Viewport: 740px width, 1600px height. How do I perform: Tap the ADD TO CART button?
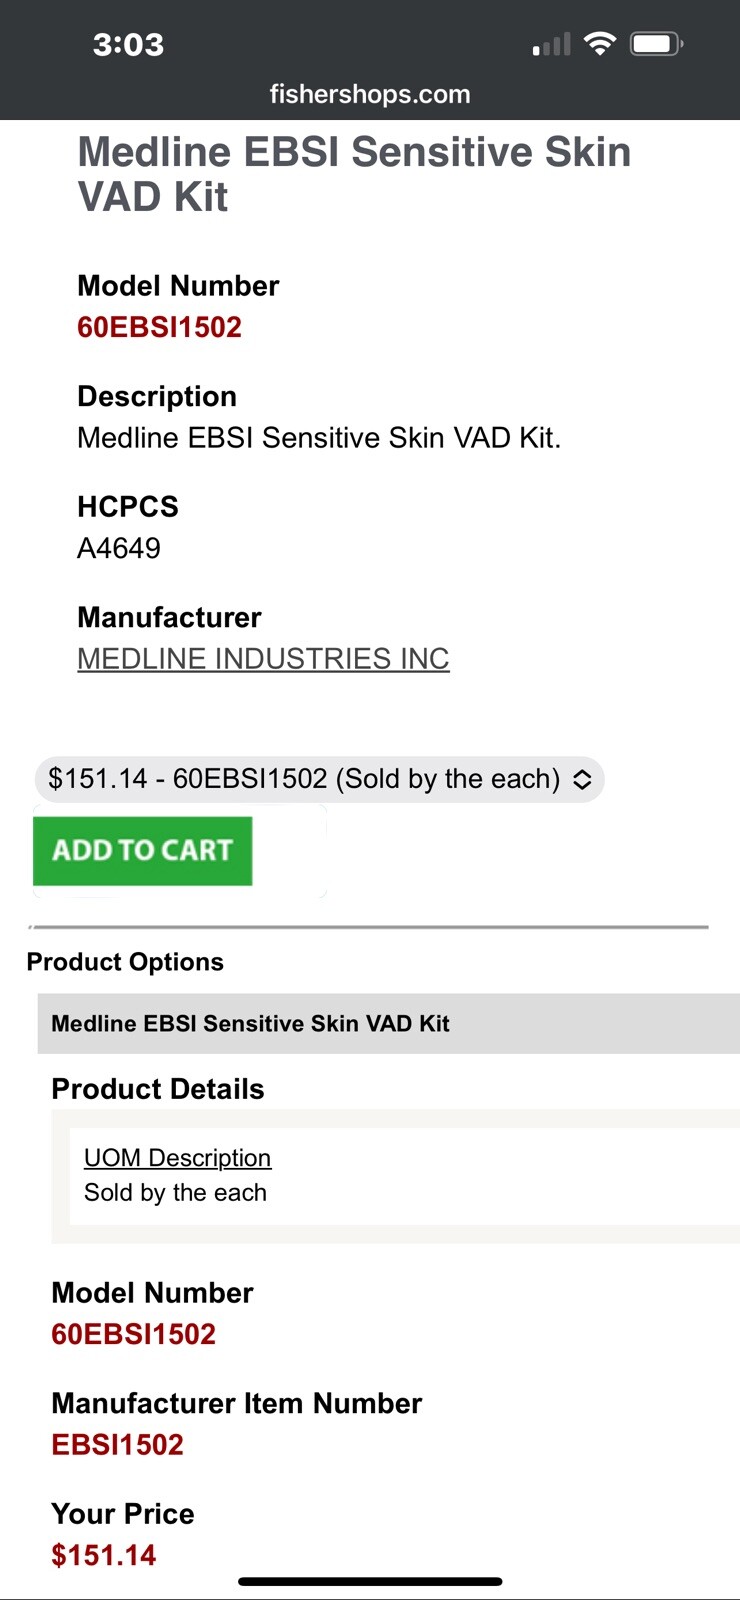(x=142, y=850)
